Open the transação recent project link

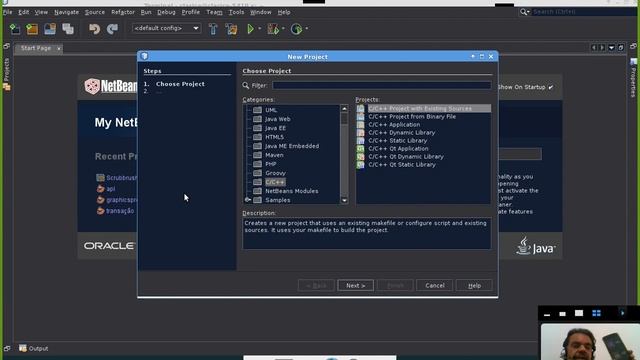point(120,211)
